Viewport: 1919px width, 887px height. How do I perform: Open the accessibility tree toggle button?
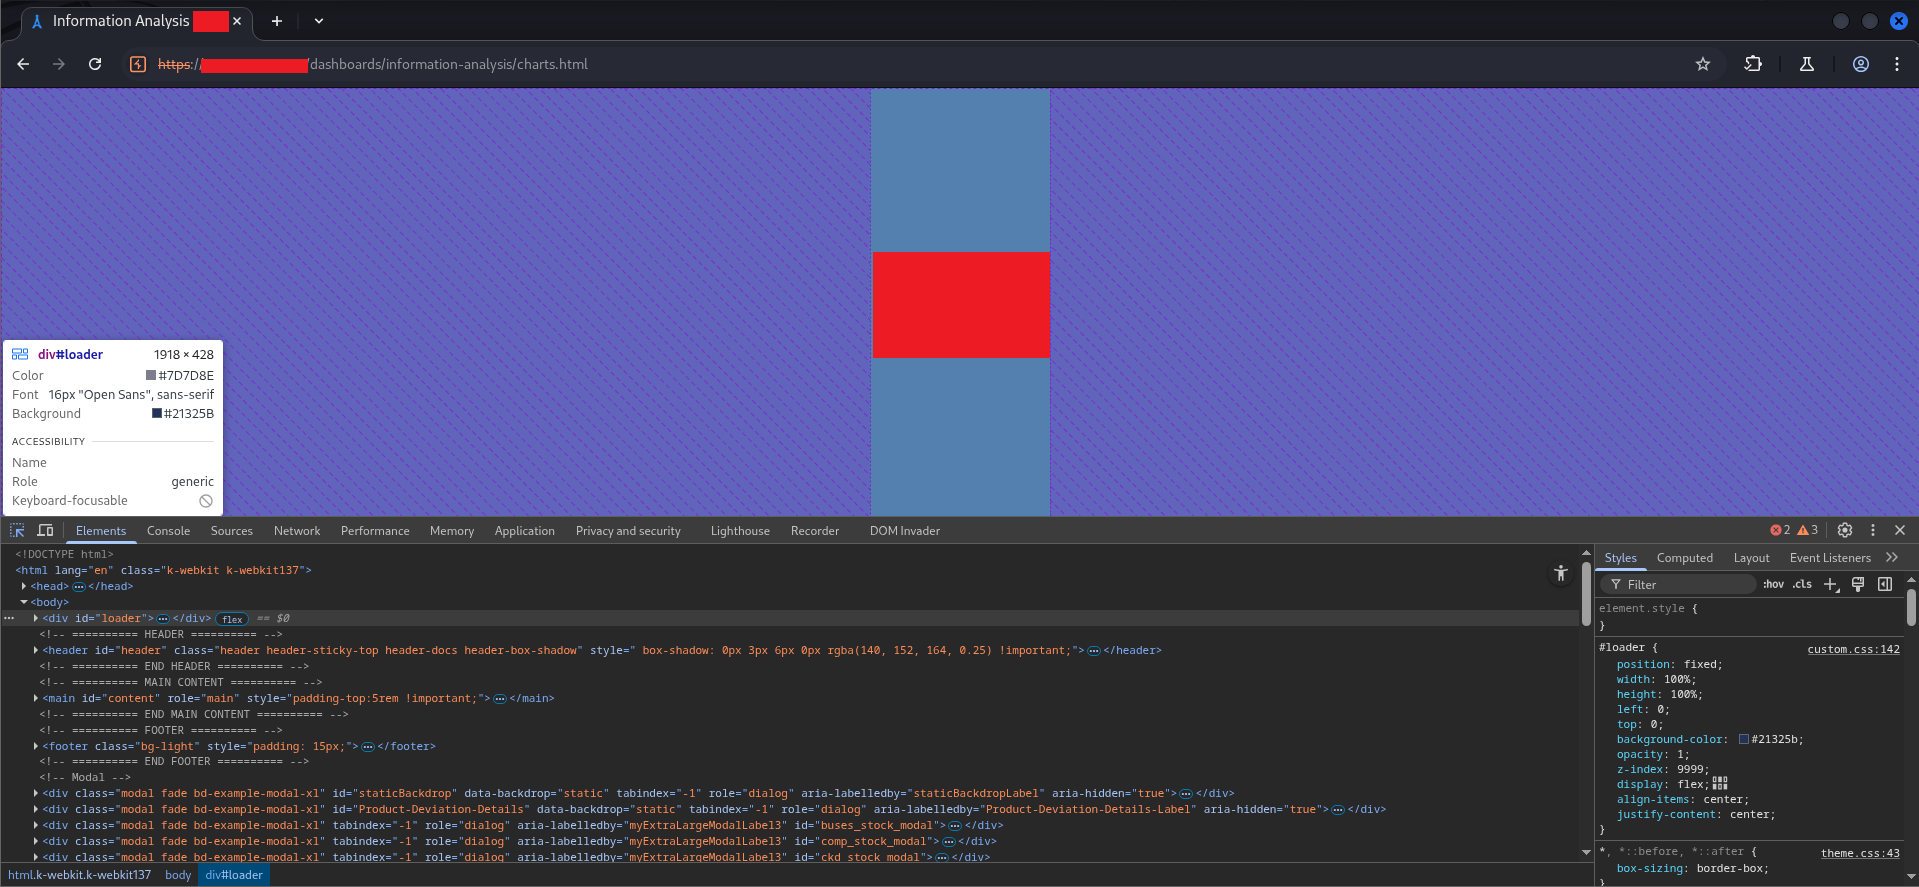pos(1561,573)
